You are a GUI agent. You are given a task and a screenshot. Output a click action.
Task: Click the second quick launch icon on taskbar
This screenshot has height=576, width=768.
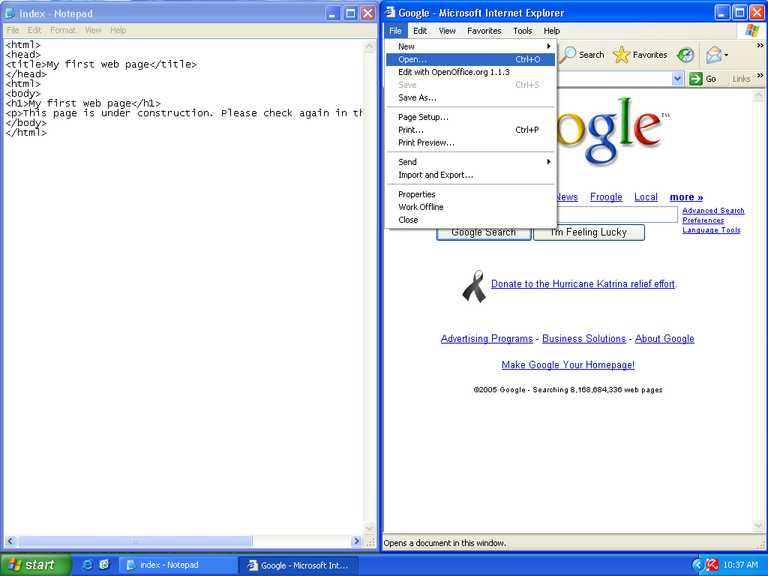104,565
